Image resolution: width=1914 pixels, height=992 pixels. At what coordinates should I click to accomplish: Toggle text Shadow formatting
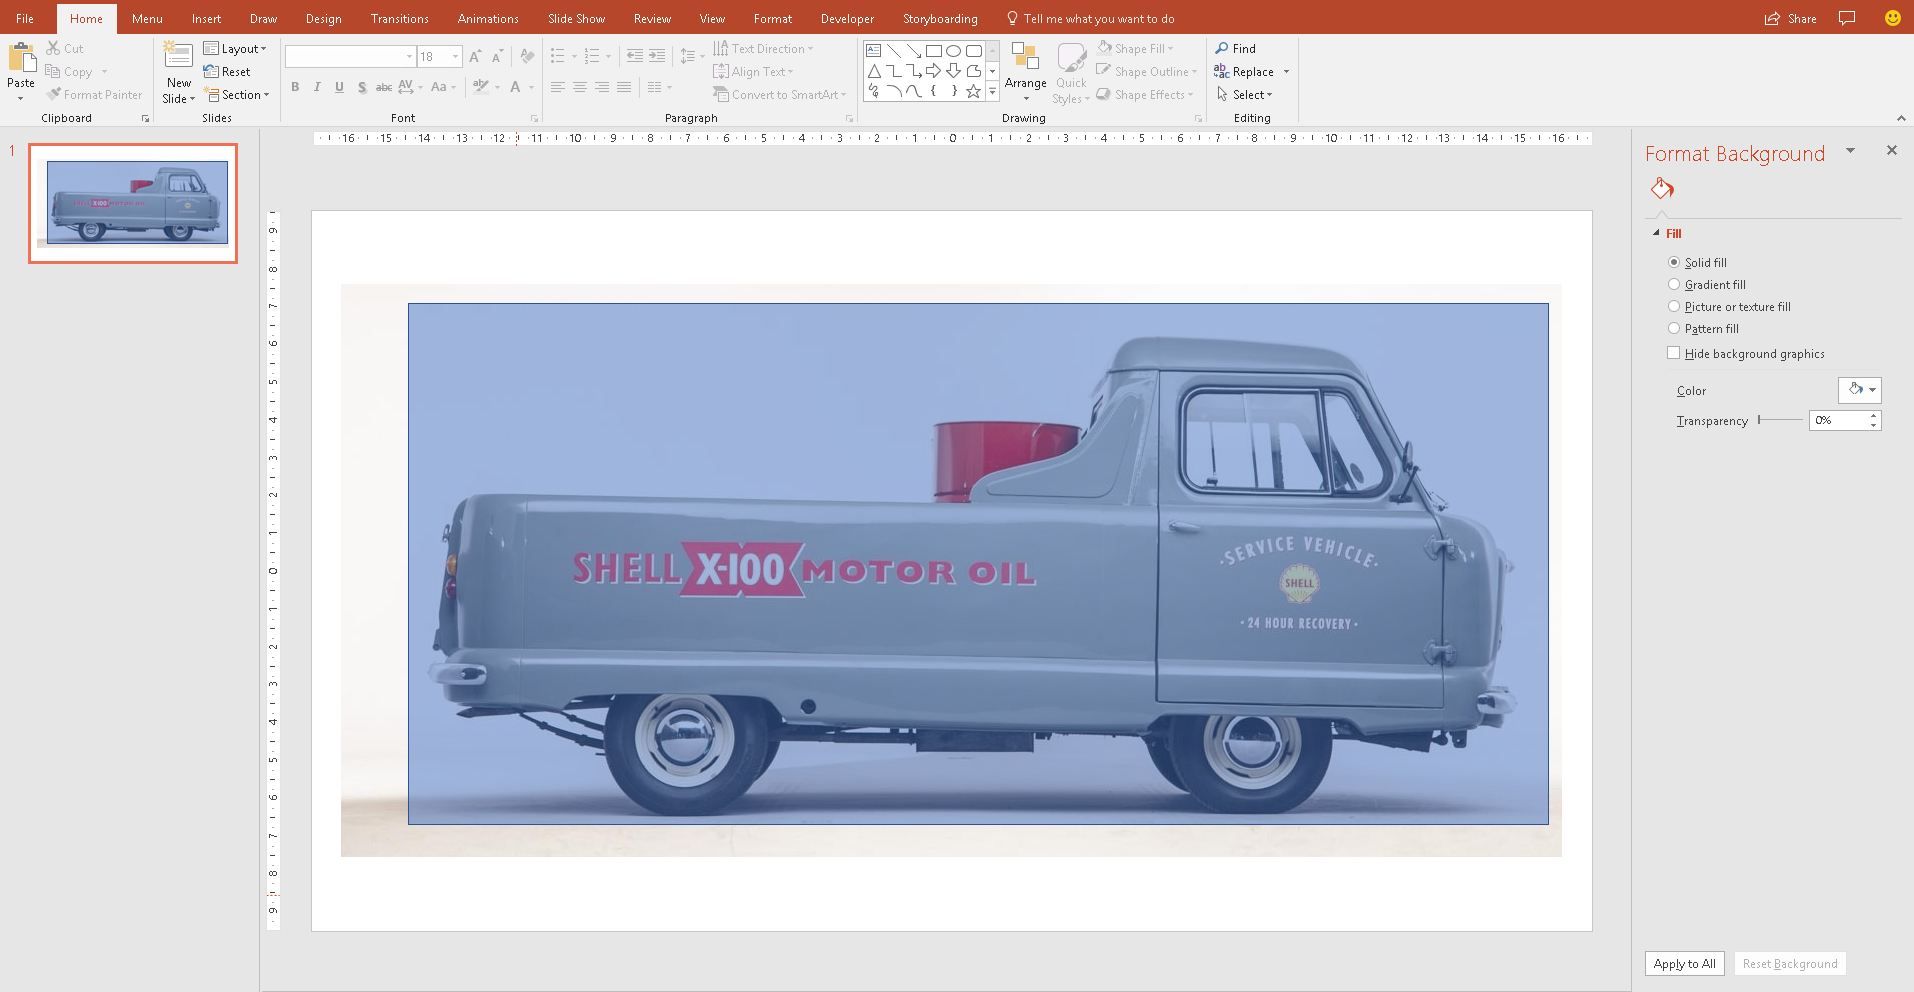pos(362,87)
